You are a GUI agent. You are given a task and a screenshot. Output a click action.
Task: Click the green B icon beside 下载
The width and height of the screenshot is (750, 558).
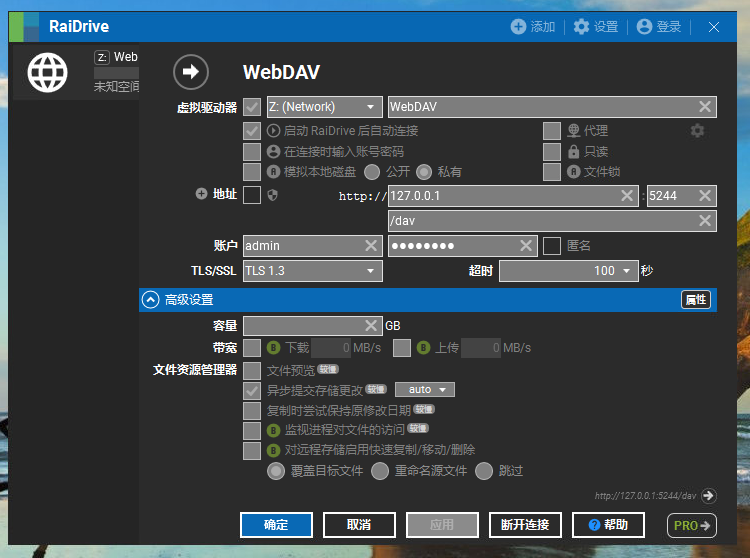pos(273,348)
